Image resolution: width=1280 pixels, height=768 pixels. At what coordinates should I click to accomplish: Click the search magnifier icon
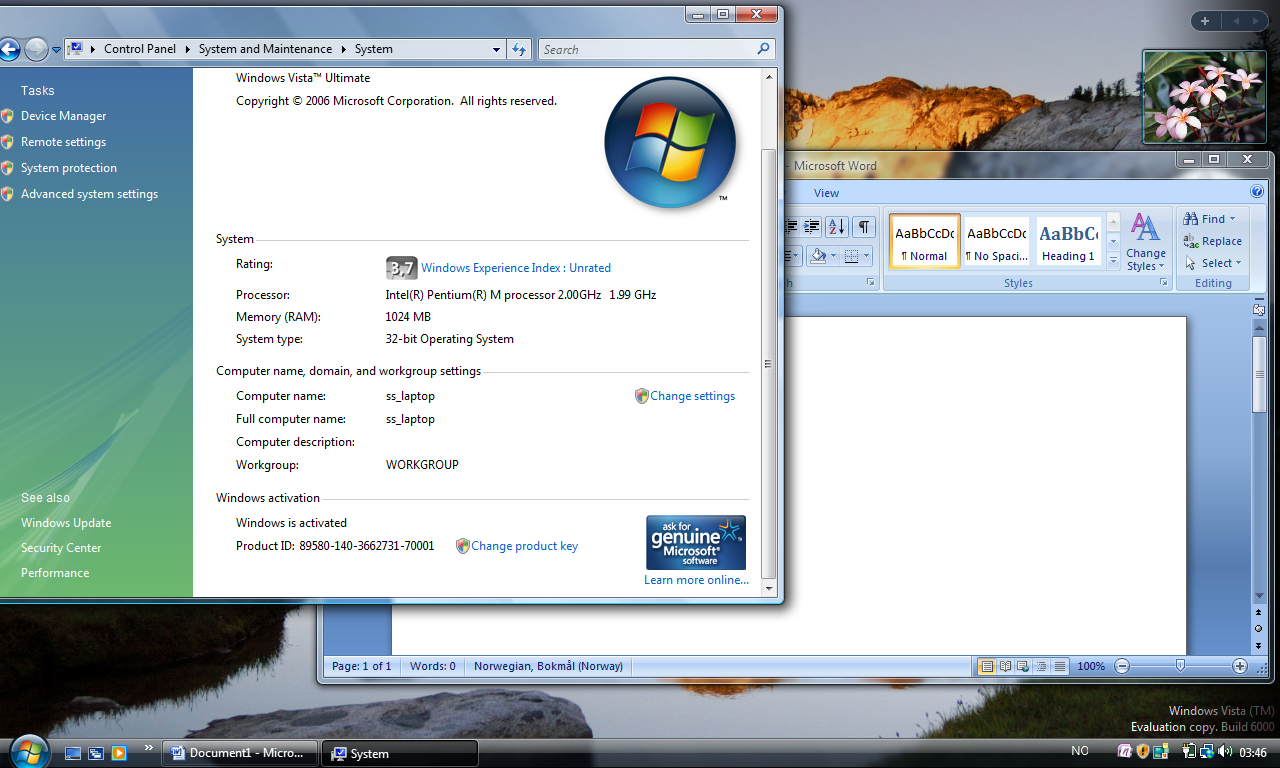pos(764,49)
